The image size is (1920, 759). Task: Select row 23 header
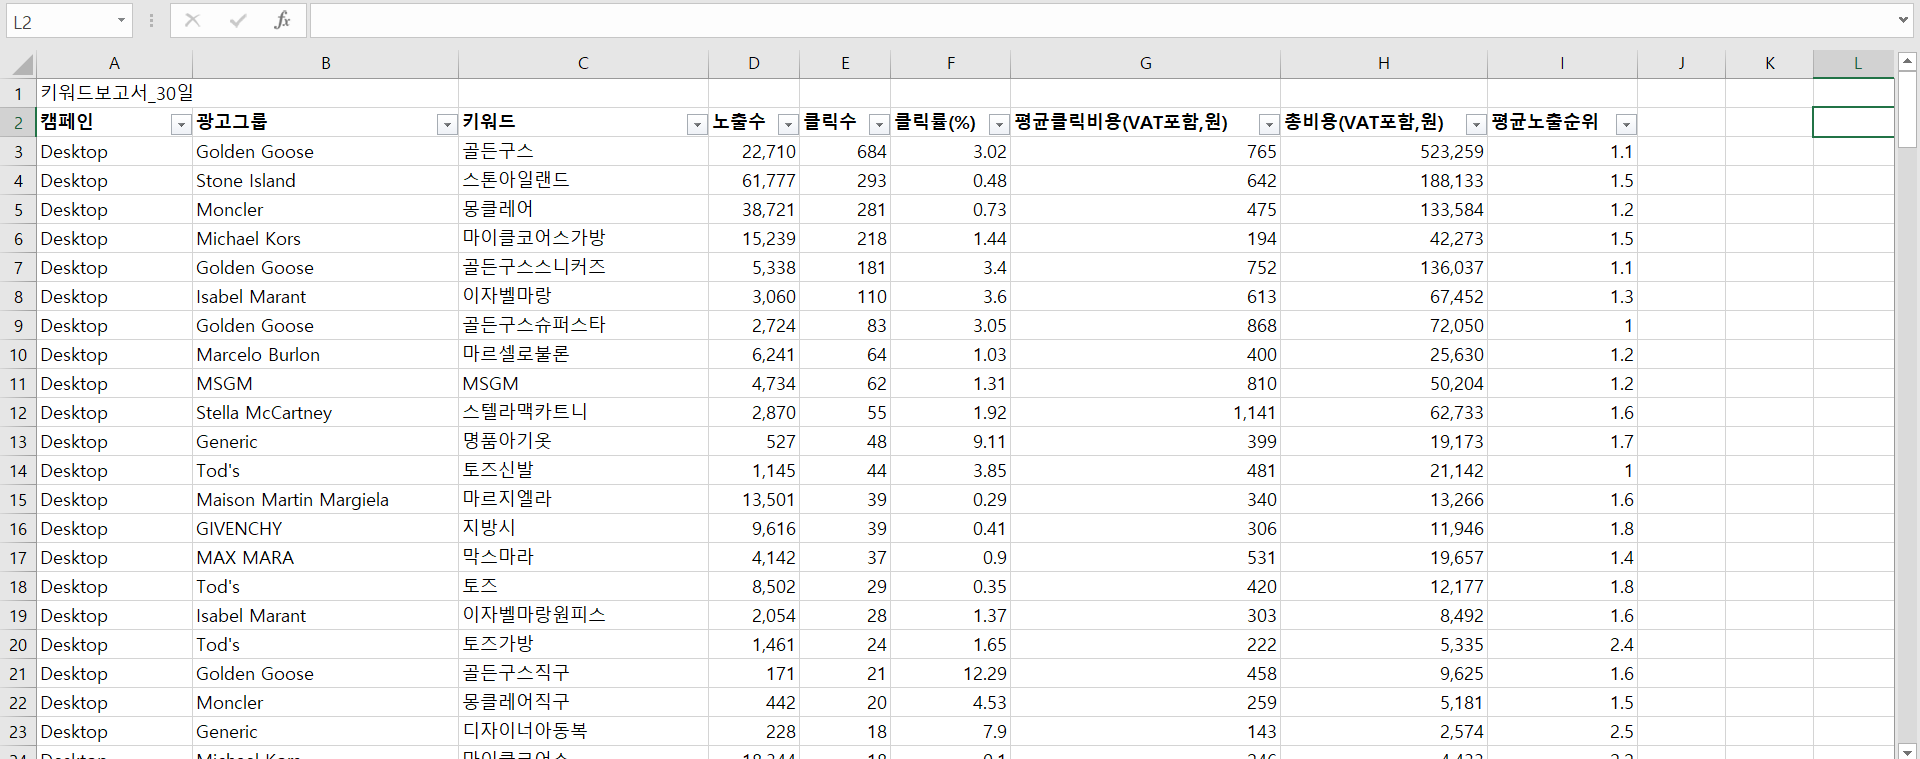click(x=18, y=732)
